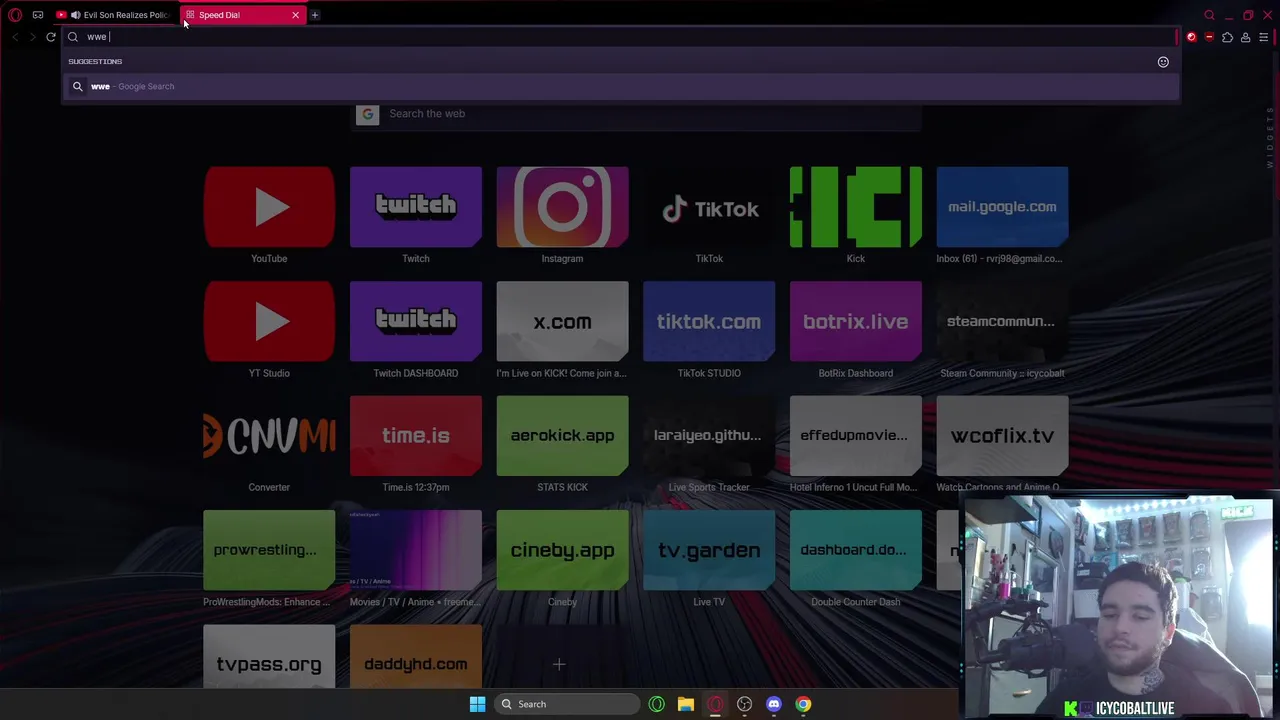The image size is (1280, 720).
Task: Click the smiley feedback icon in suggestions
Action: point(1163,62)
